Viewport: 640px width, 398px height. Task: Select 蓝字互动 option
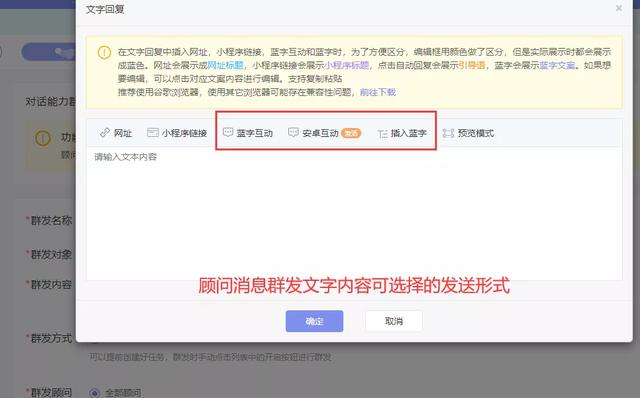(x=248, y=133)
